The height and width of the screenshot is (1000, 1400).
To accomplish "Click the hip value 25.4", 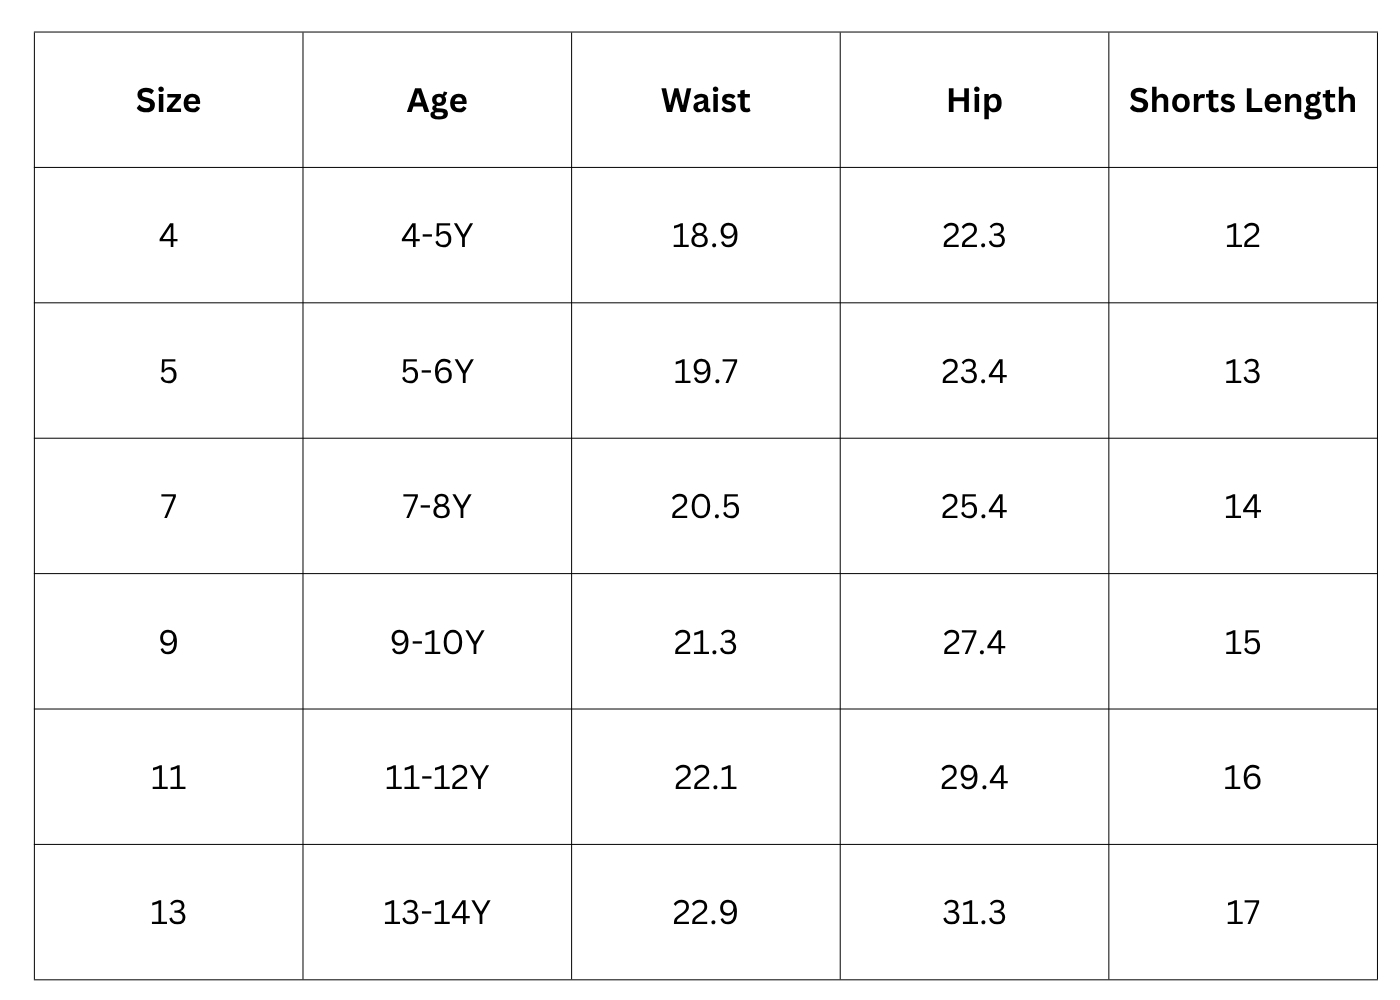I will click(974, 506).
